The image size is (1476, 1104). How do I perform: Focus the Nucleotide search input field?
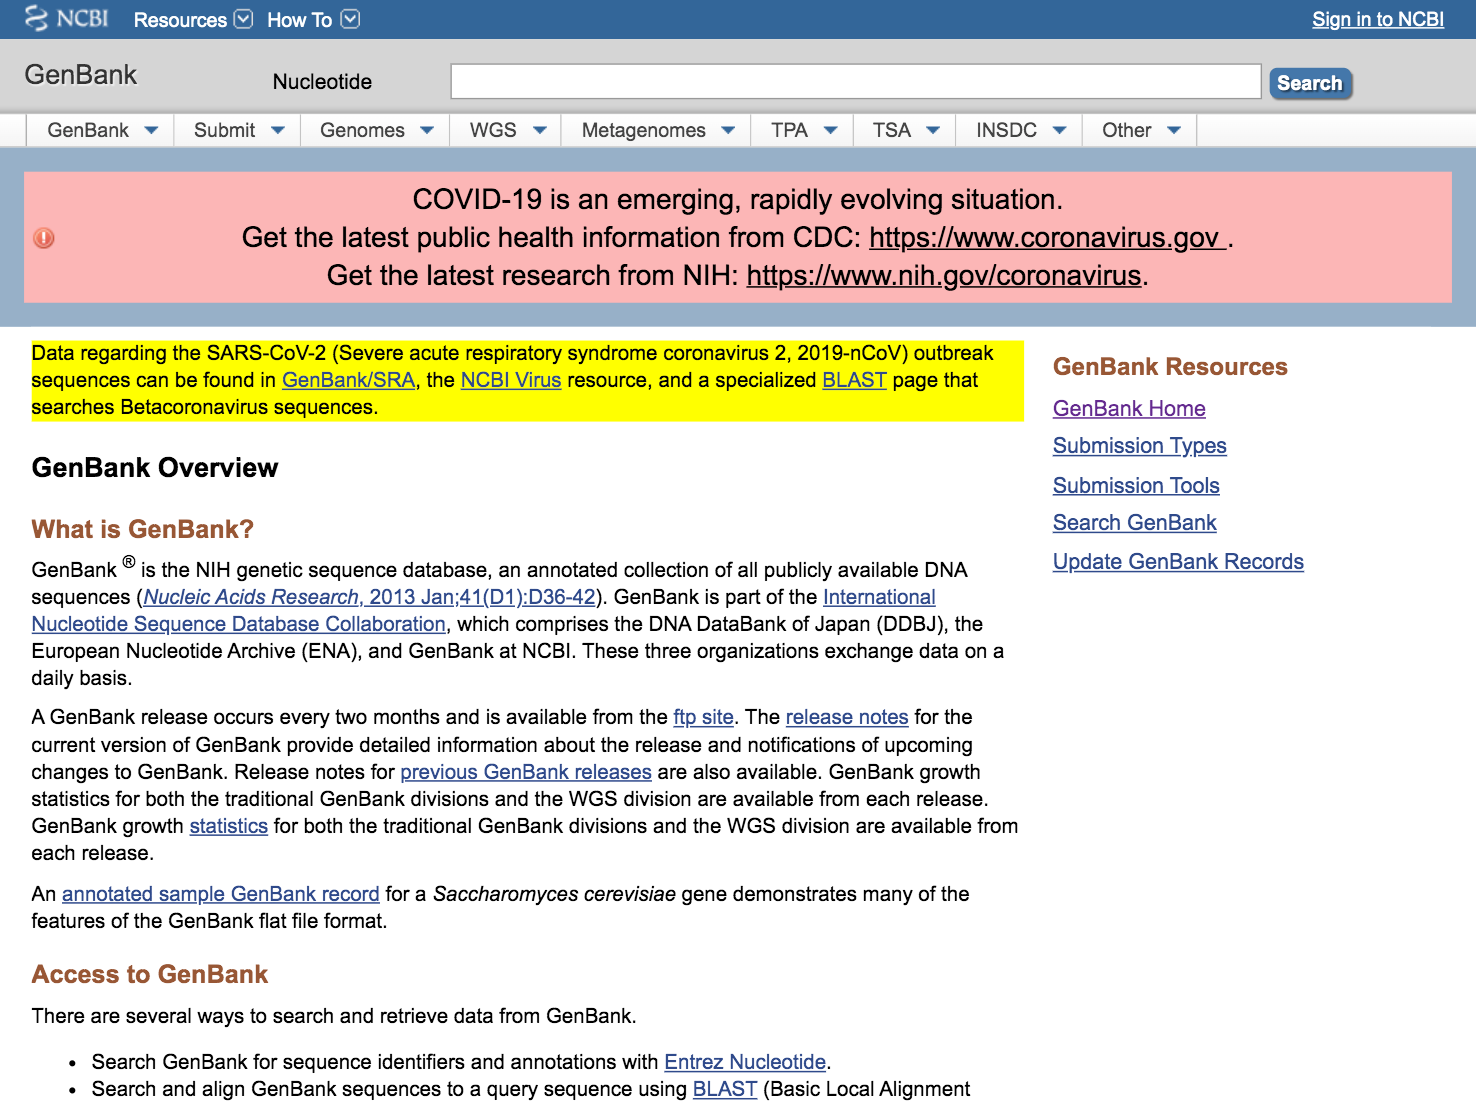tap(855, 82)
